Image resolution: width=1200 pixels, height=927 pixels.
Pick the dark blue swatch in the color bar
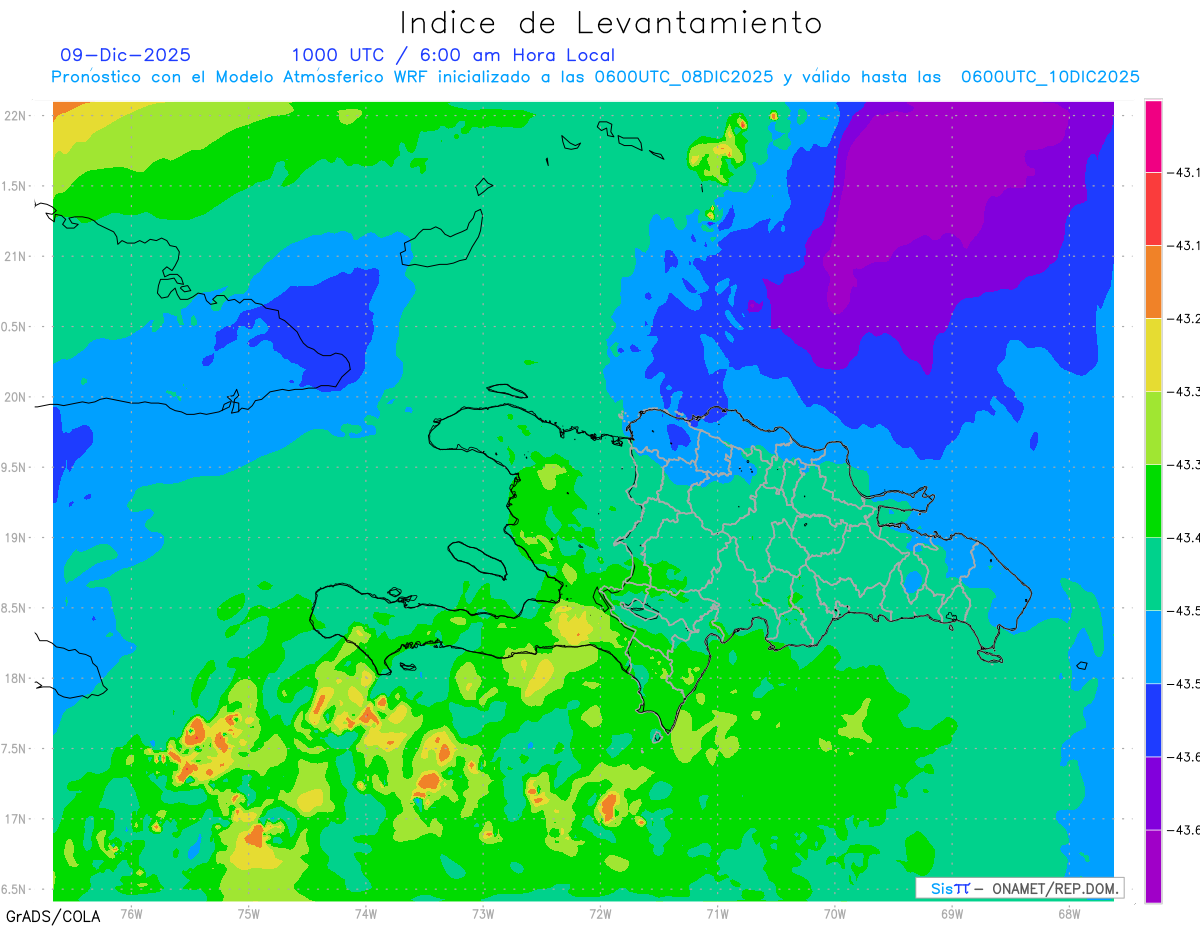point(1153,720)
